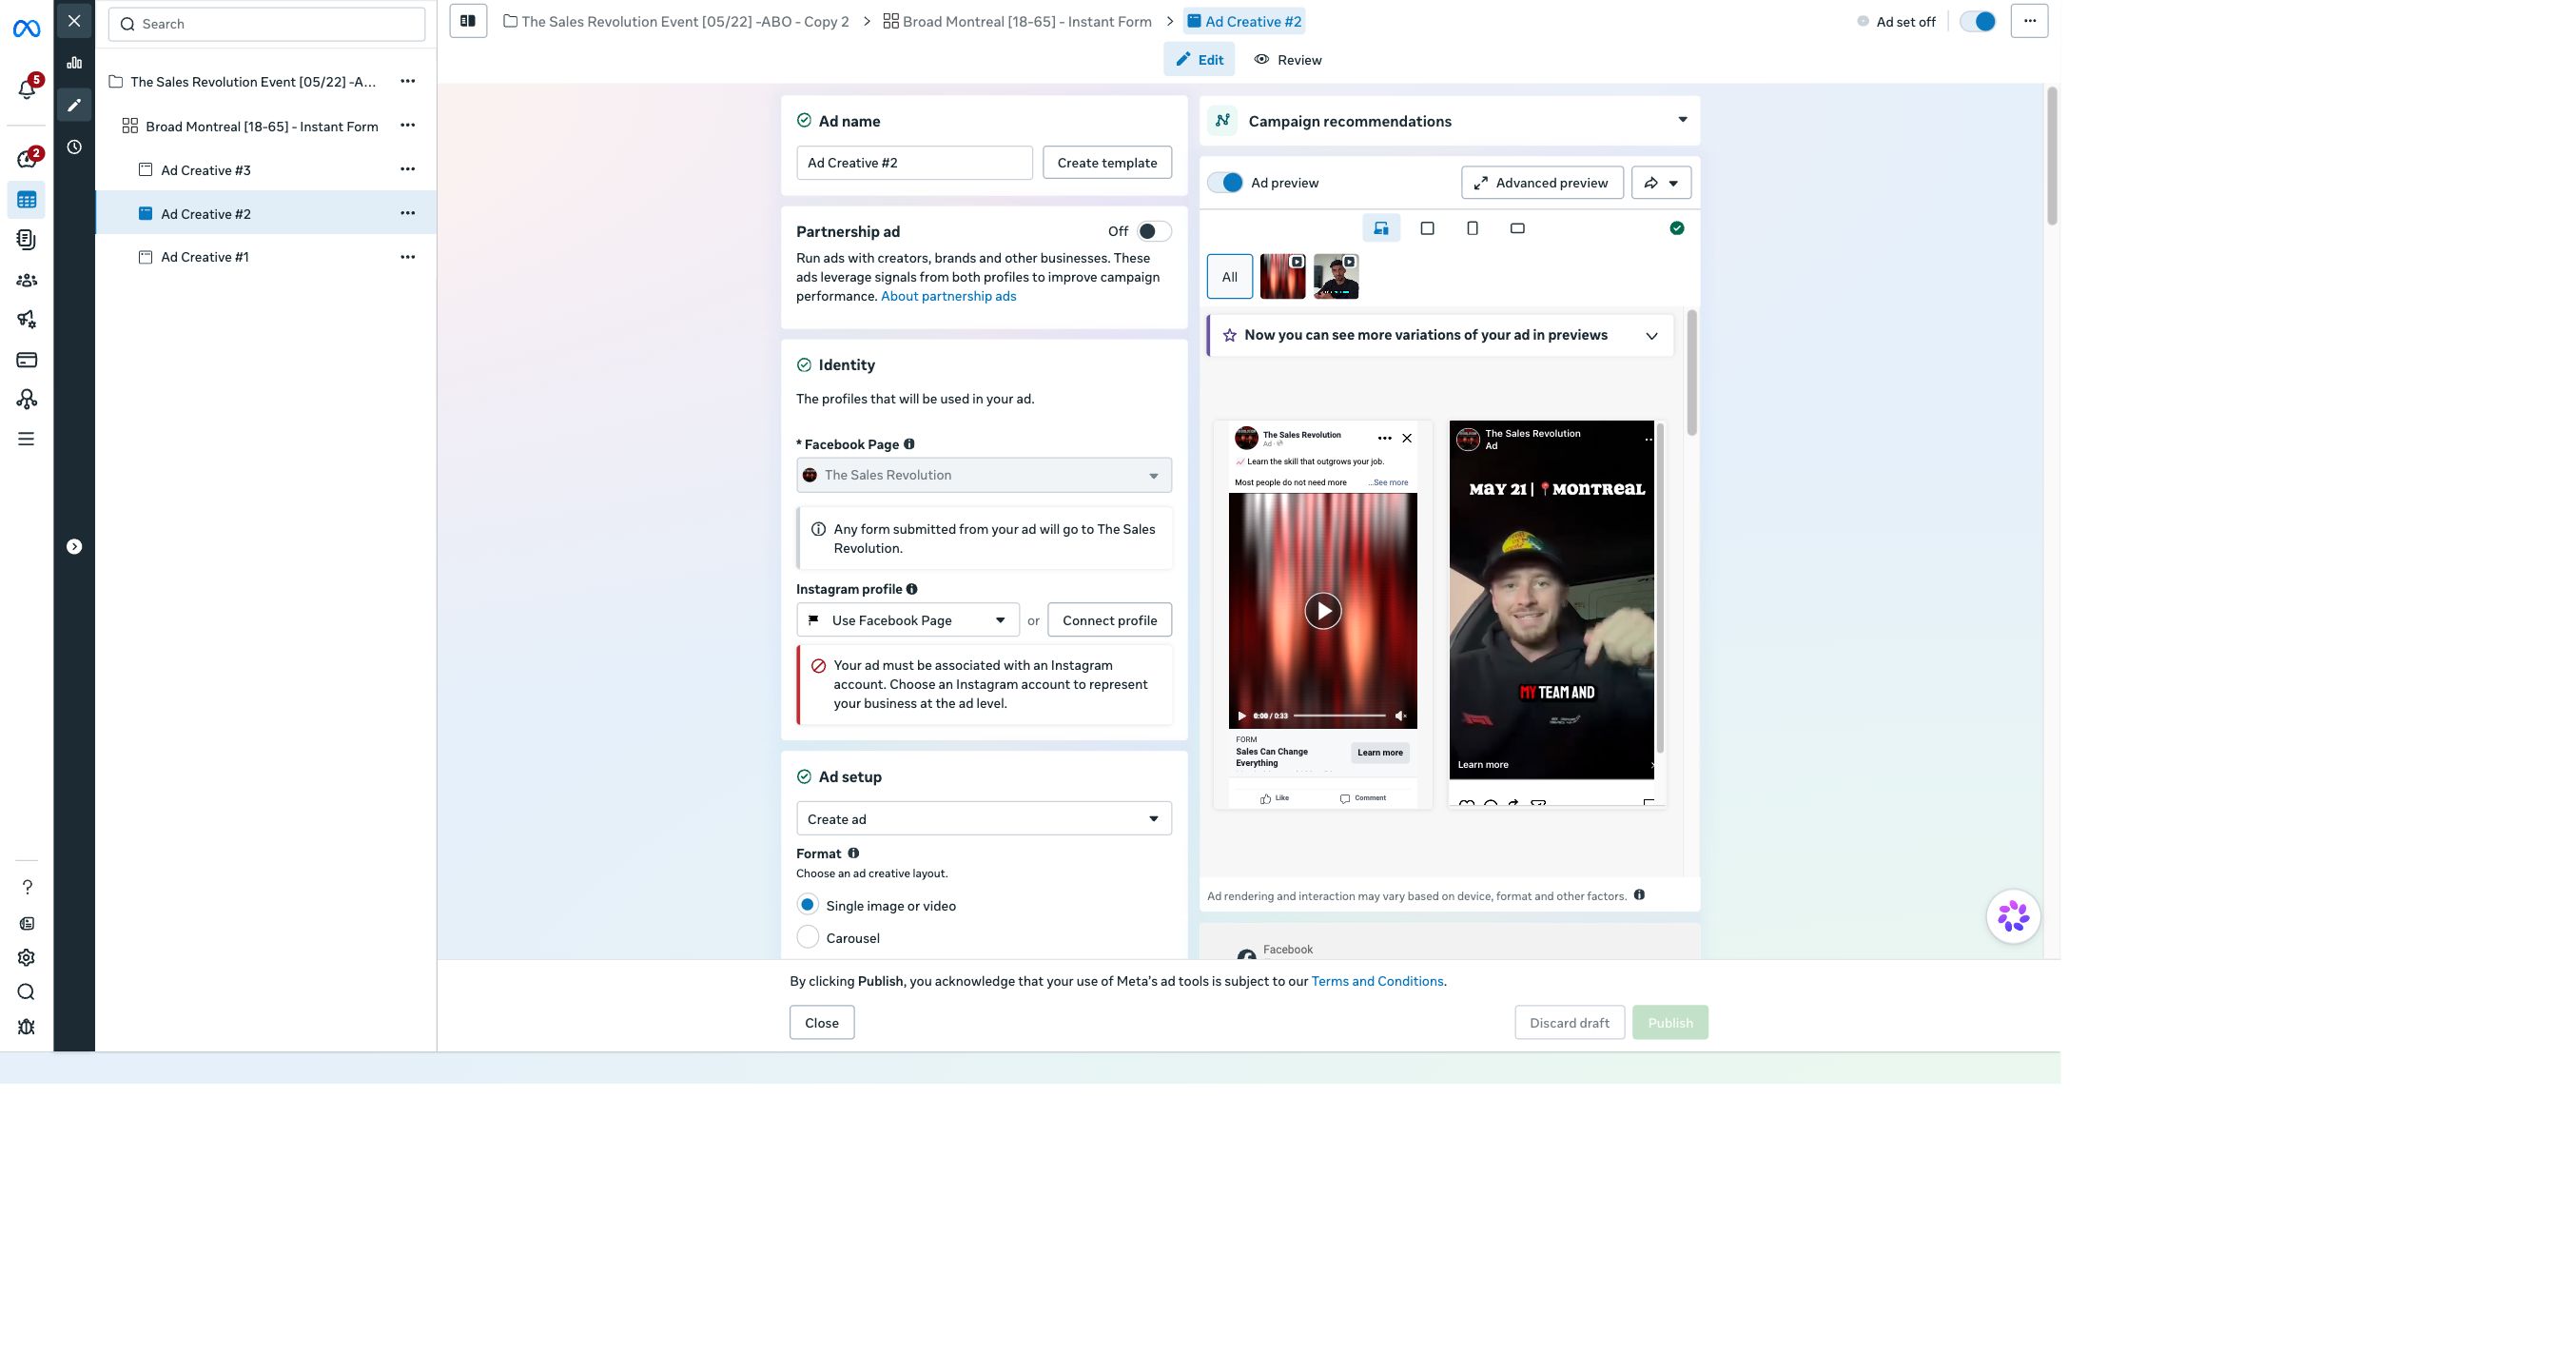
Task: Click the Ad name input field
Action: coord(914,162)
